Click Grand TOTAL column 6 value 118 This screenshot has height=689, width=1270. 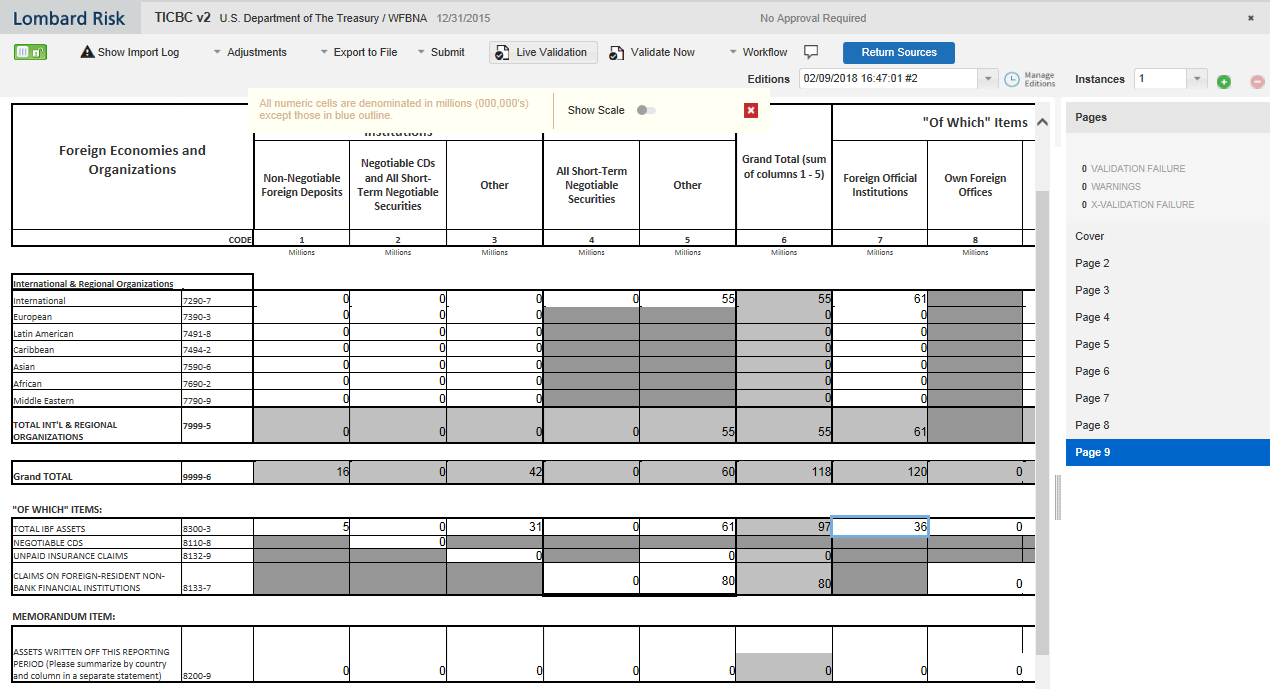[783, 471]
